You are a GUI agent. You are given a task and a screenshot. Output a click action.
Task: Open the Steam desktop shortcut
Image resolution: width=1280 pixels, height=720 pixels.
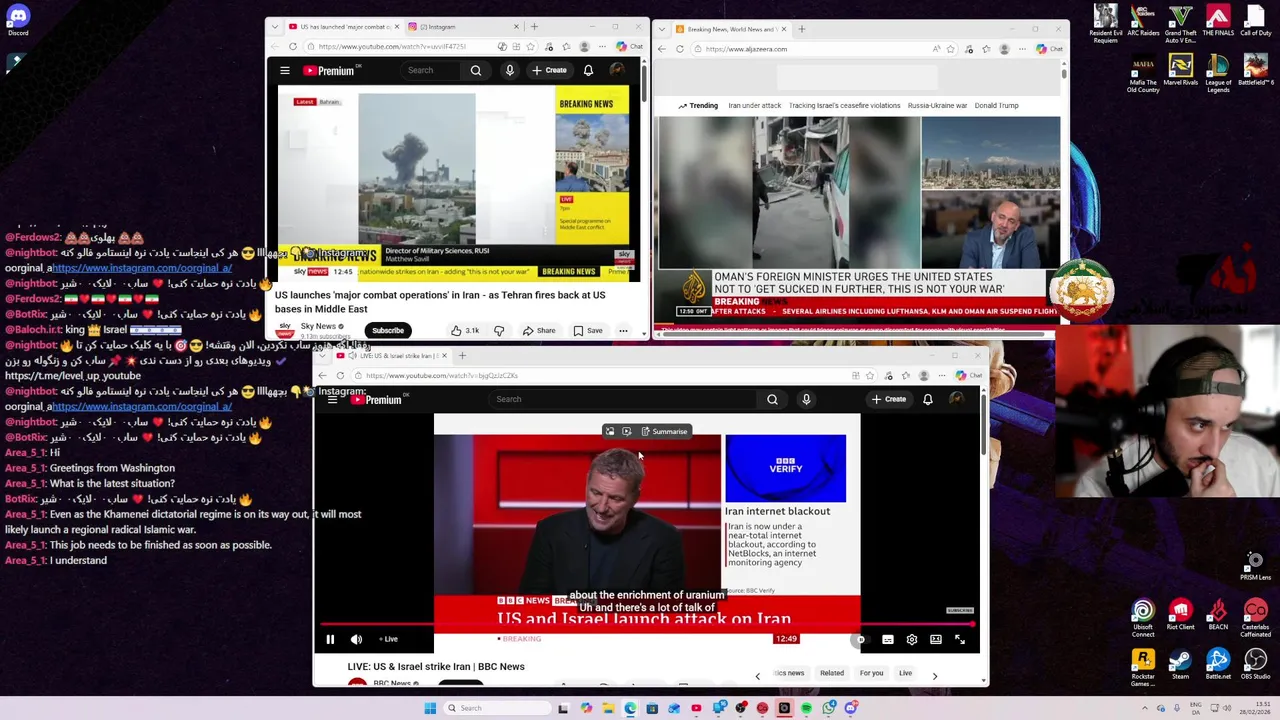click(x=1181, y=665)
